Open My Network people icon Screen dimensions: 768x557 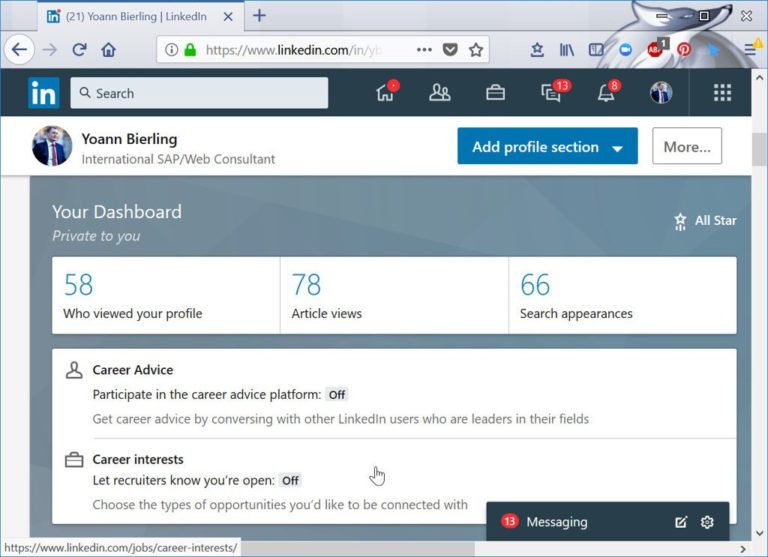point(439,93)
